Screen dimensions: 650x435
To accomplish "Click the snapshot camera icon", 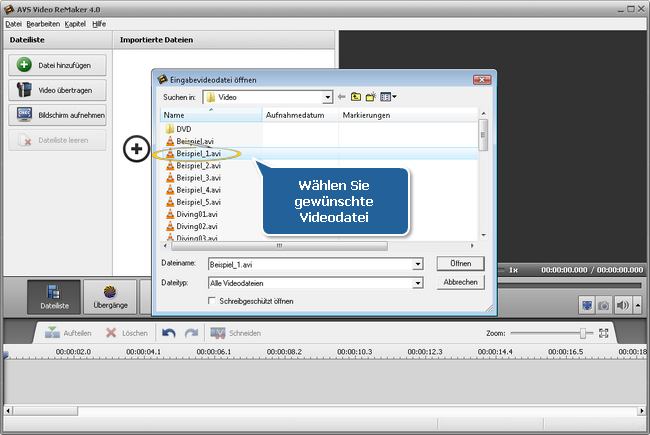I will 604,306.
